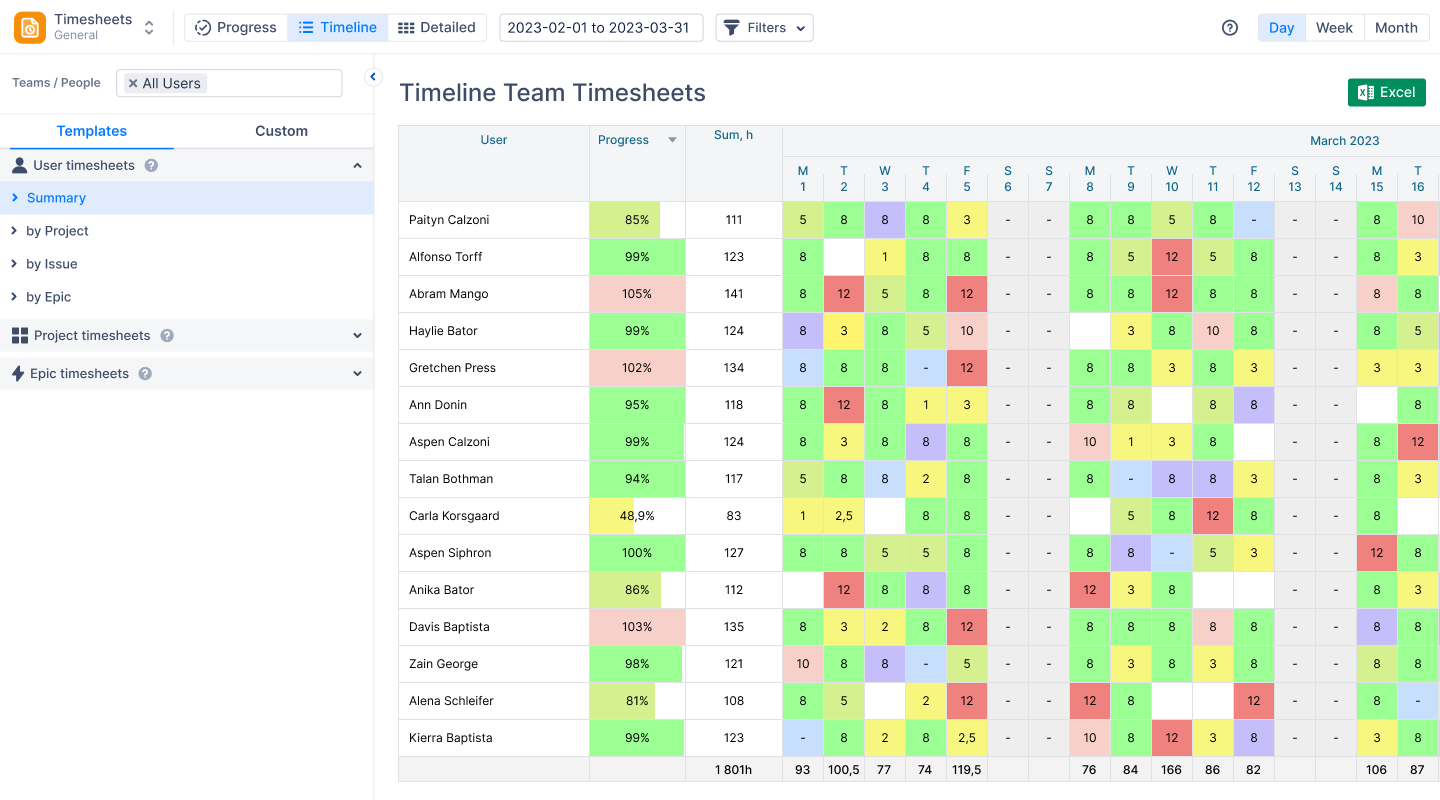Switch to Week view
The height and width of the screenshot is (800, 1440).
click(x=1334, y=27)
